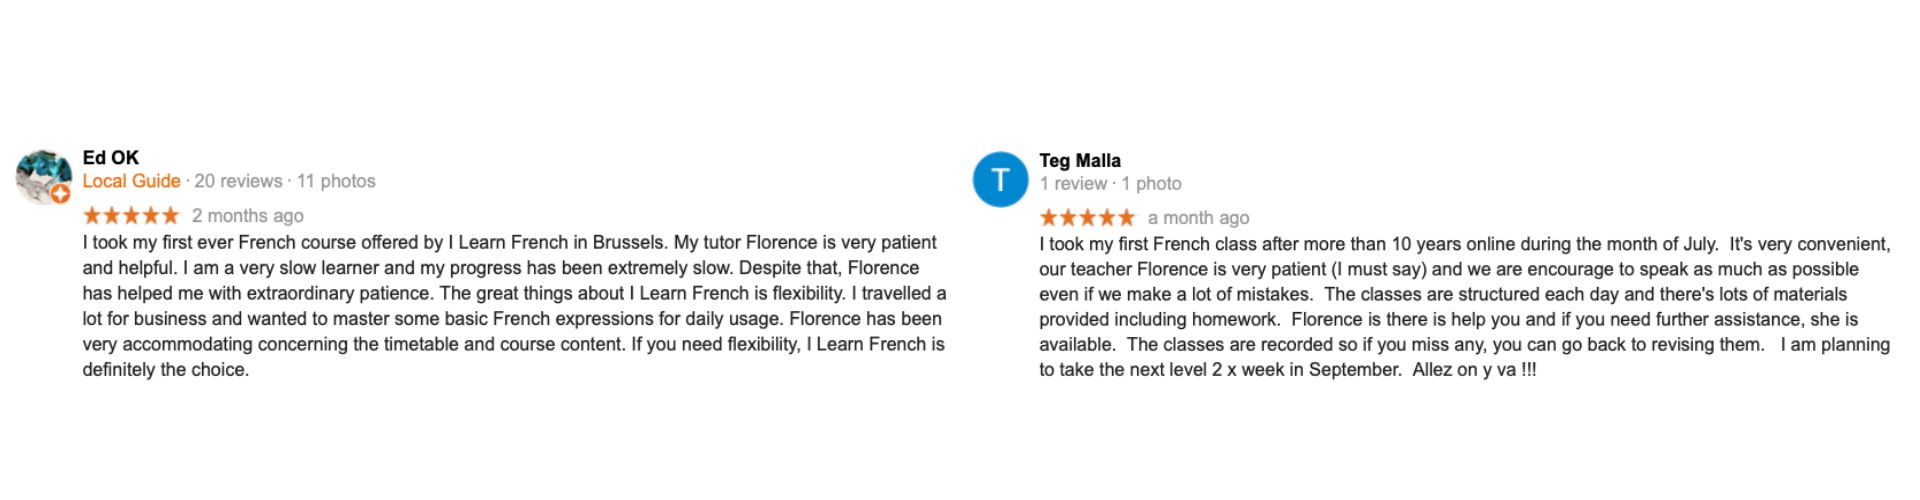
Task: Click the orange Local Guide badge on Ed OK's avatar
Action: 61,194
